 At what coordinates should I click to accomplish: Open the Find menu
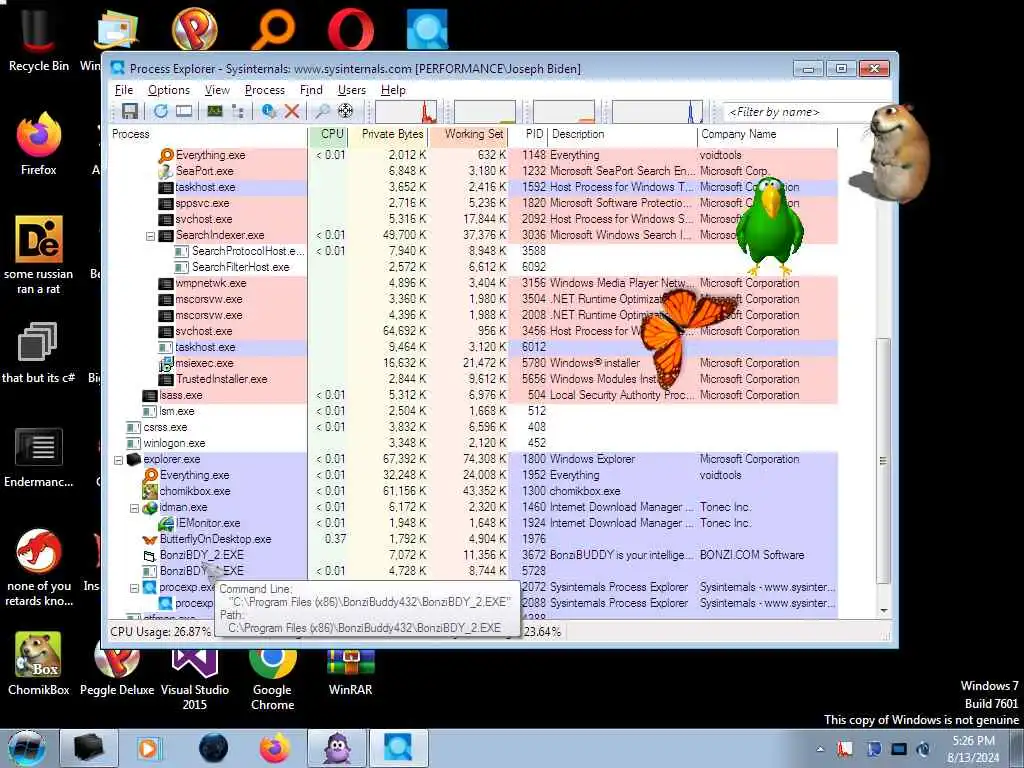pyautogui.click(x=311, y=90)
